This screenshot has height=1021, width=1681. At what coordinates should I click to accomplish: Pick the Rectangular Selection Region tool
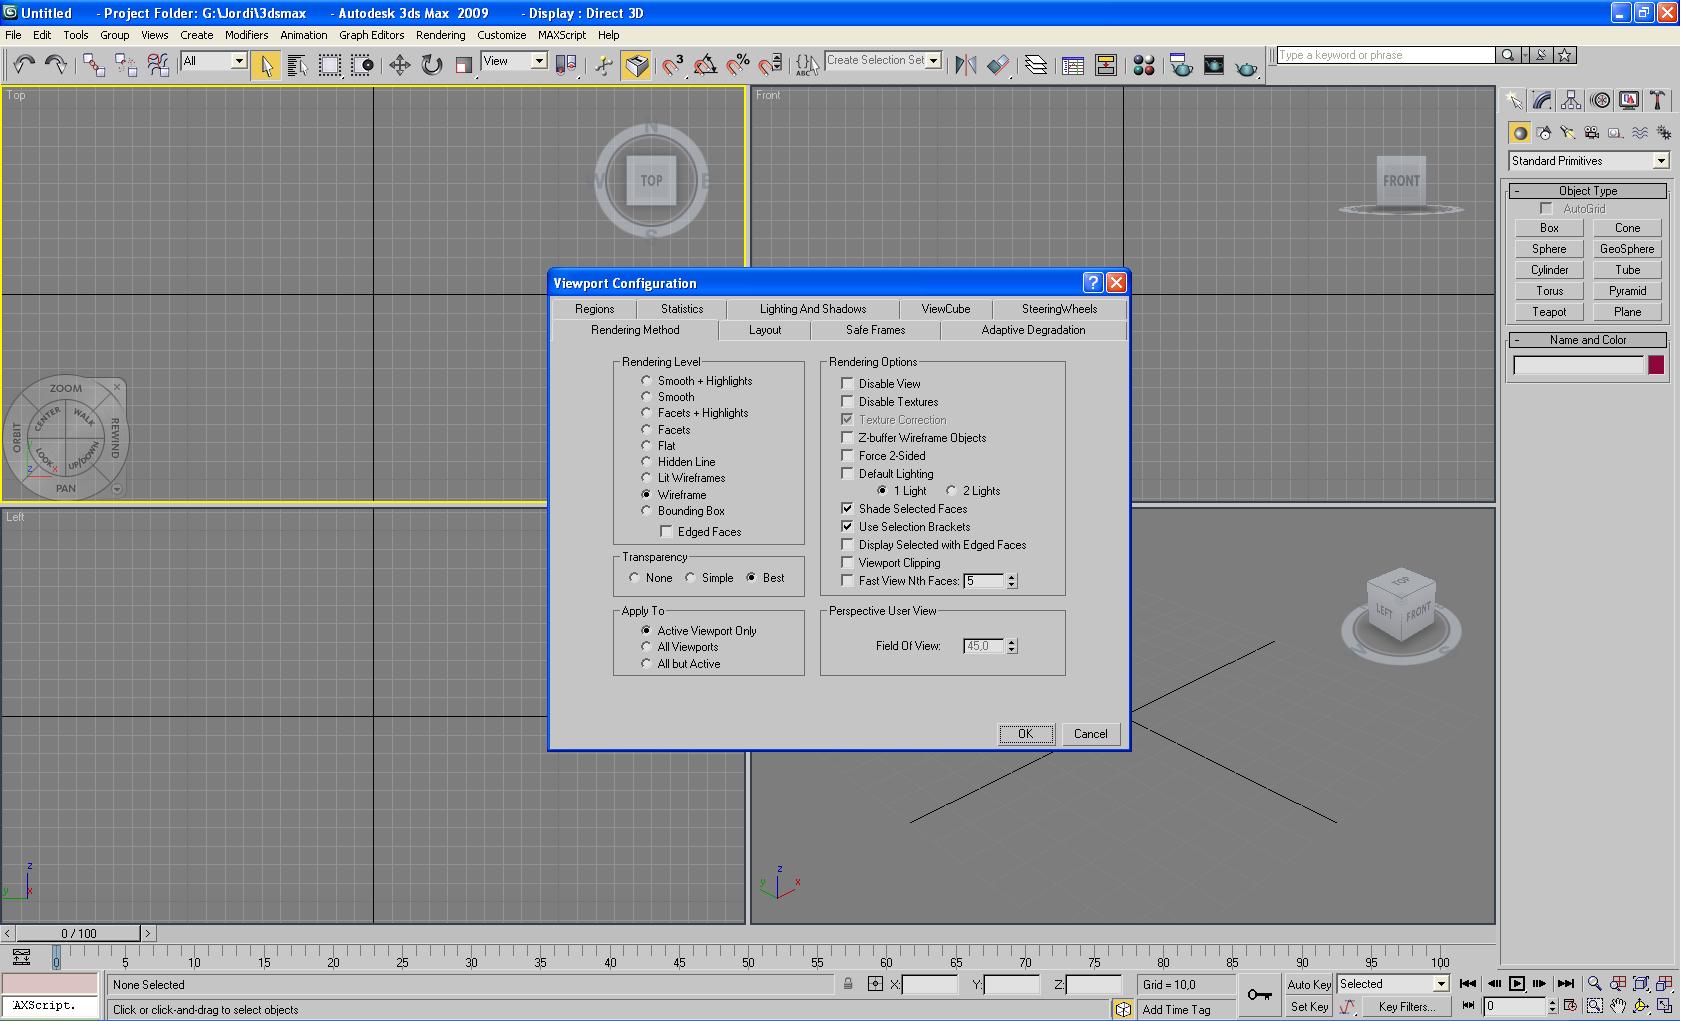click(x=329, y=65)
